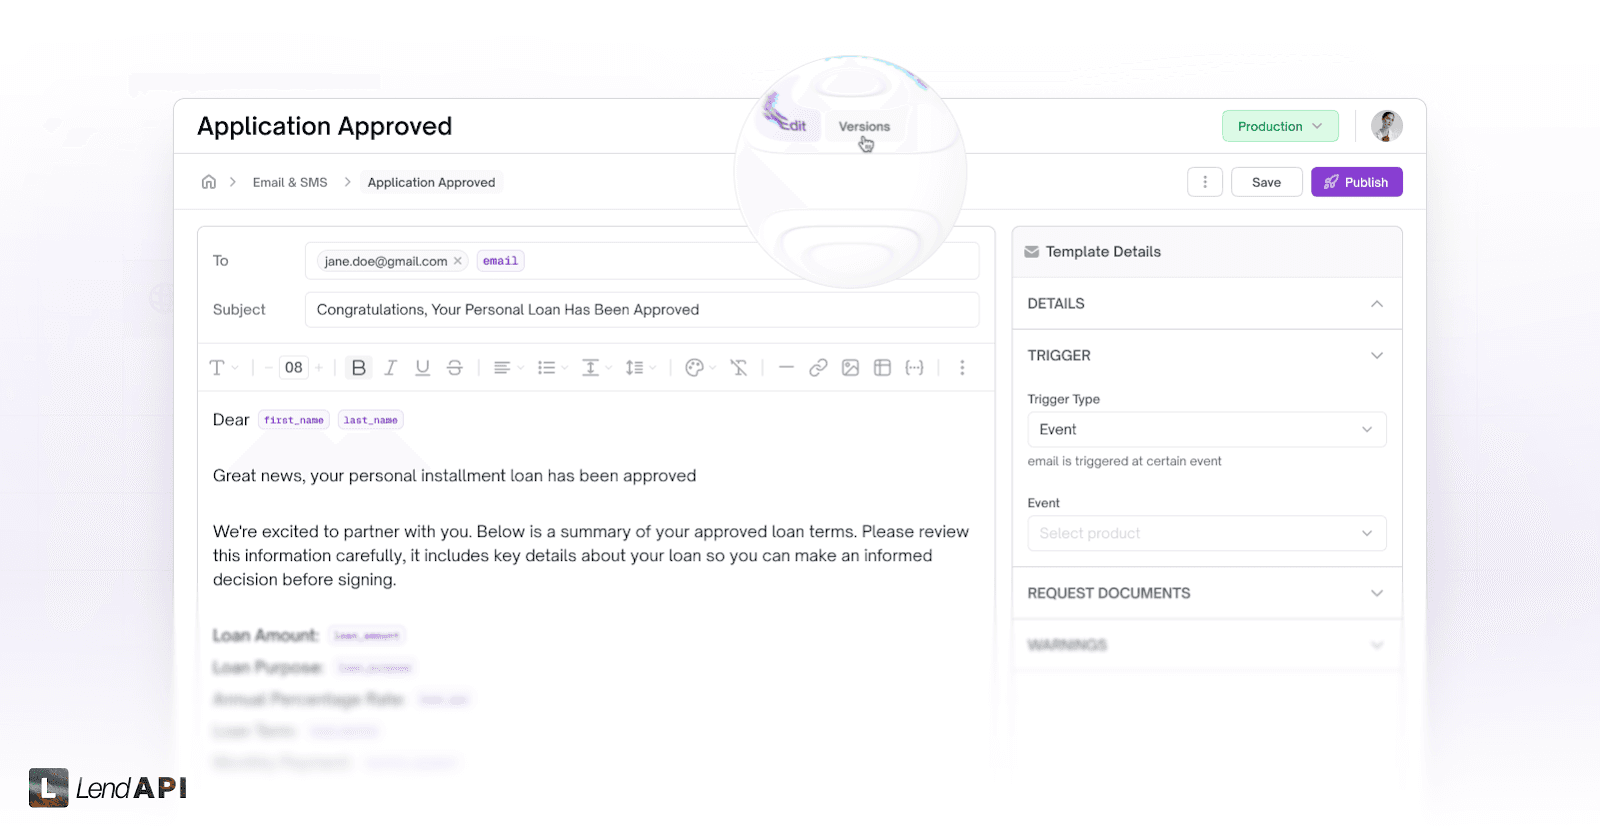1600x832 pixels.
Task: Open the Trigger Type Event dropdown
Action: coord(1205,429)
